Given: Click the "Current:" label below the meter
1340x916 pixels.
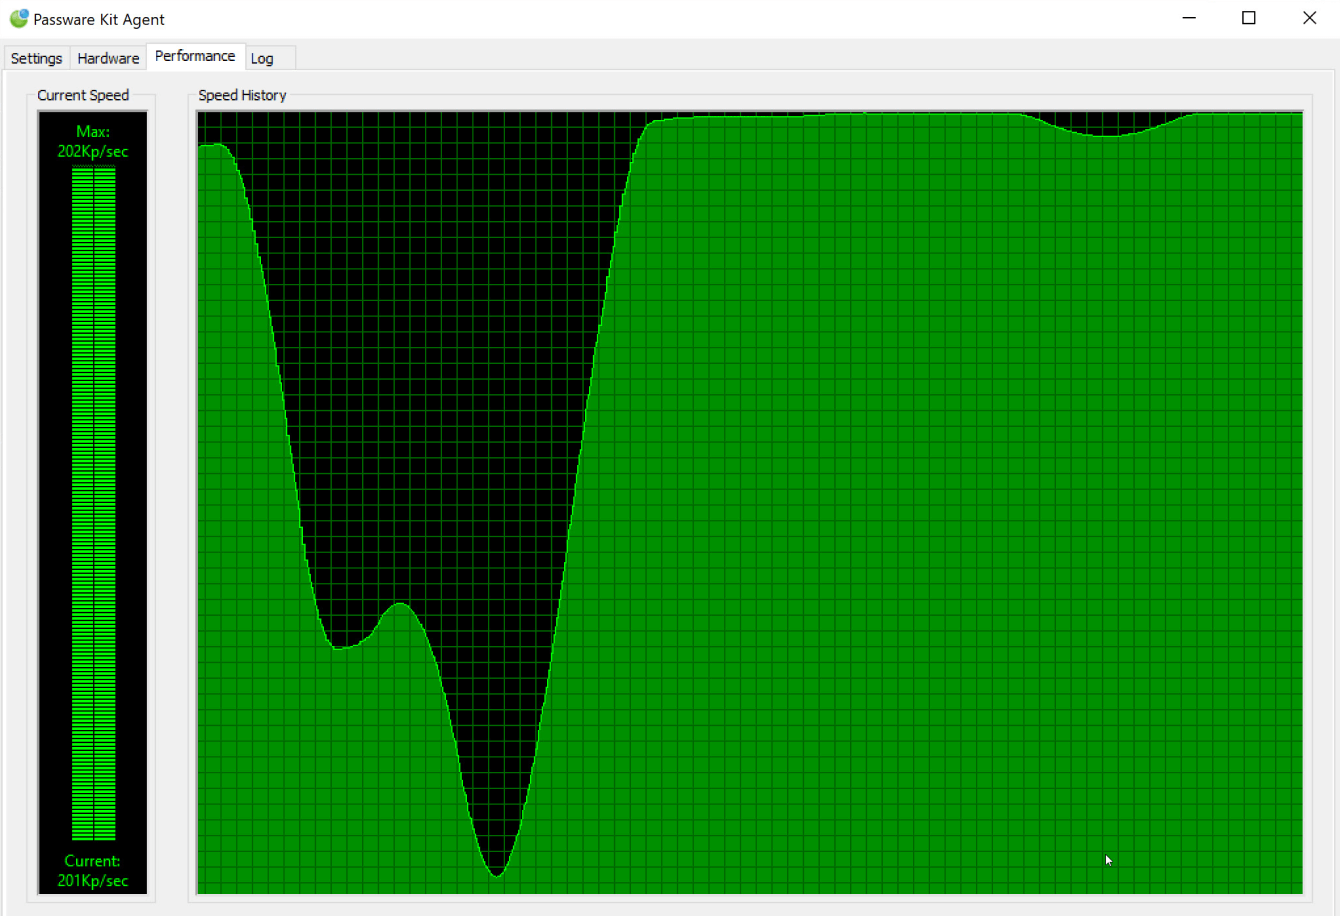Looking at the screenshot, I should click(x=93, y=861).
